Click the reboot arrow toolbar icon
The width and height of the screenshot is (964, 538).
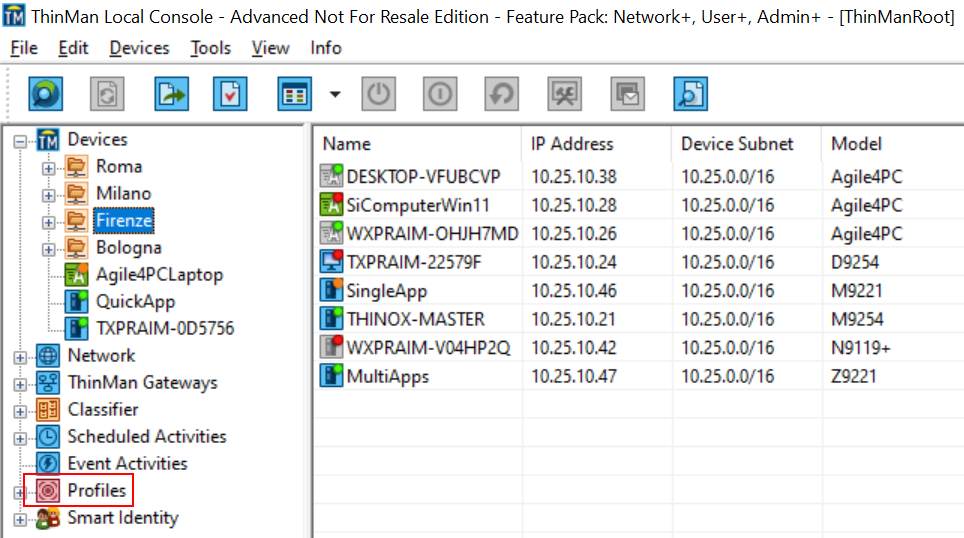[502, 94]
